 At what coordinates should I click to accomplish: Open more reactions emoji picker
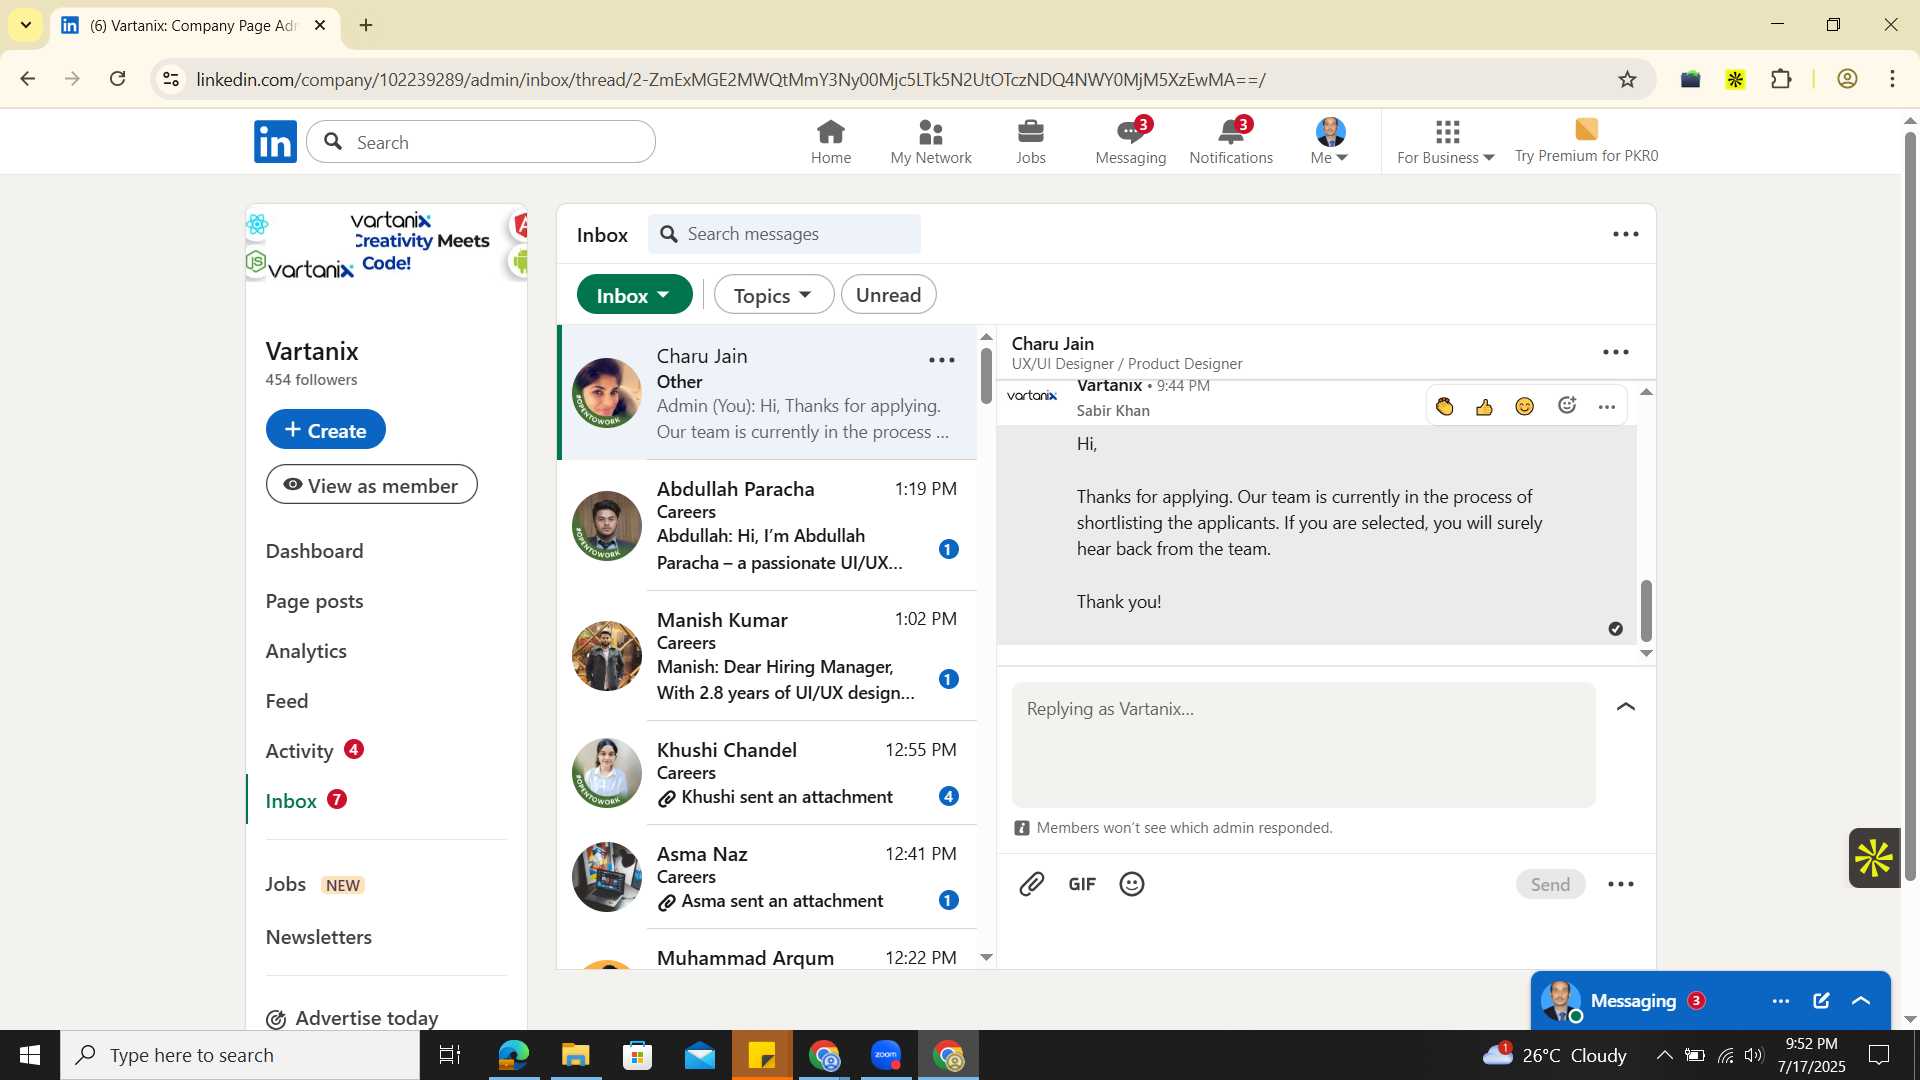[x=1567, y=406]
